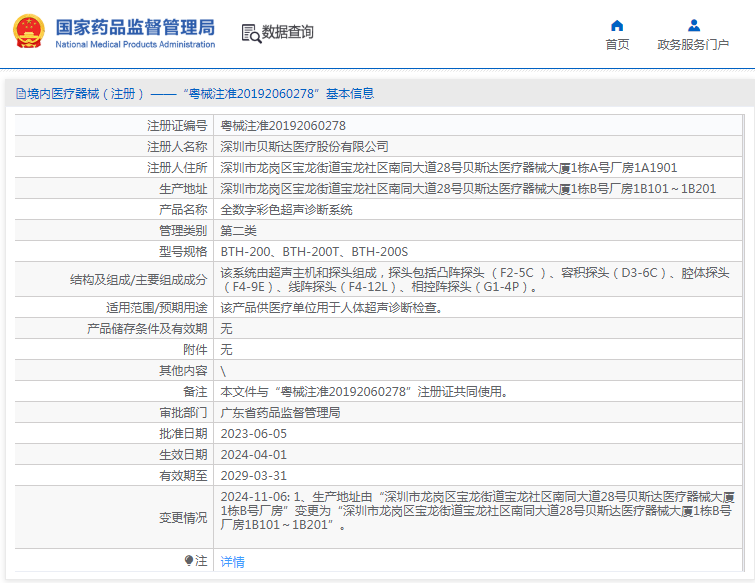Image resolution: width=755 pixels, height=583 pixels.
Task: Click the 适用范围/预期用途 label
Action: [156, 308]
